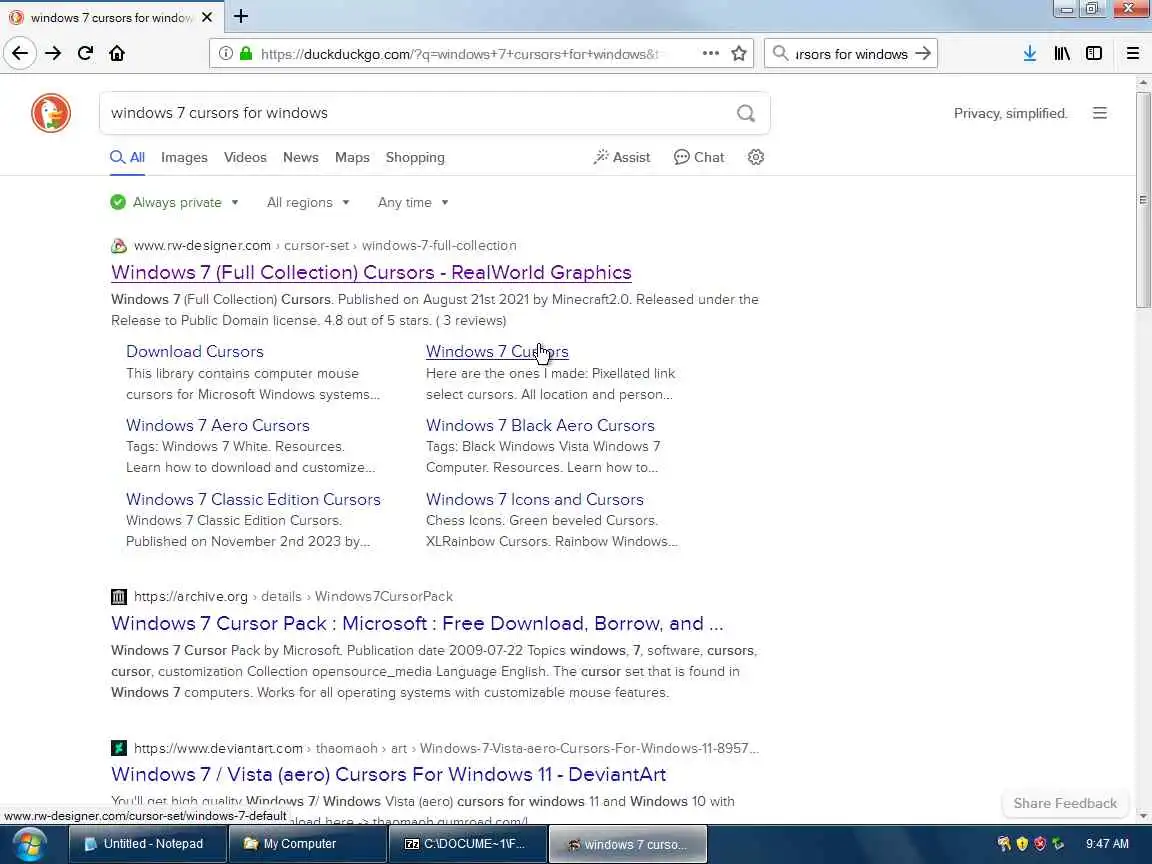This screenshot has width=1152, height=864.
Task: Run search with toolbar search arrow
Action: [x=923, y=54]
